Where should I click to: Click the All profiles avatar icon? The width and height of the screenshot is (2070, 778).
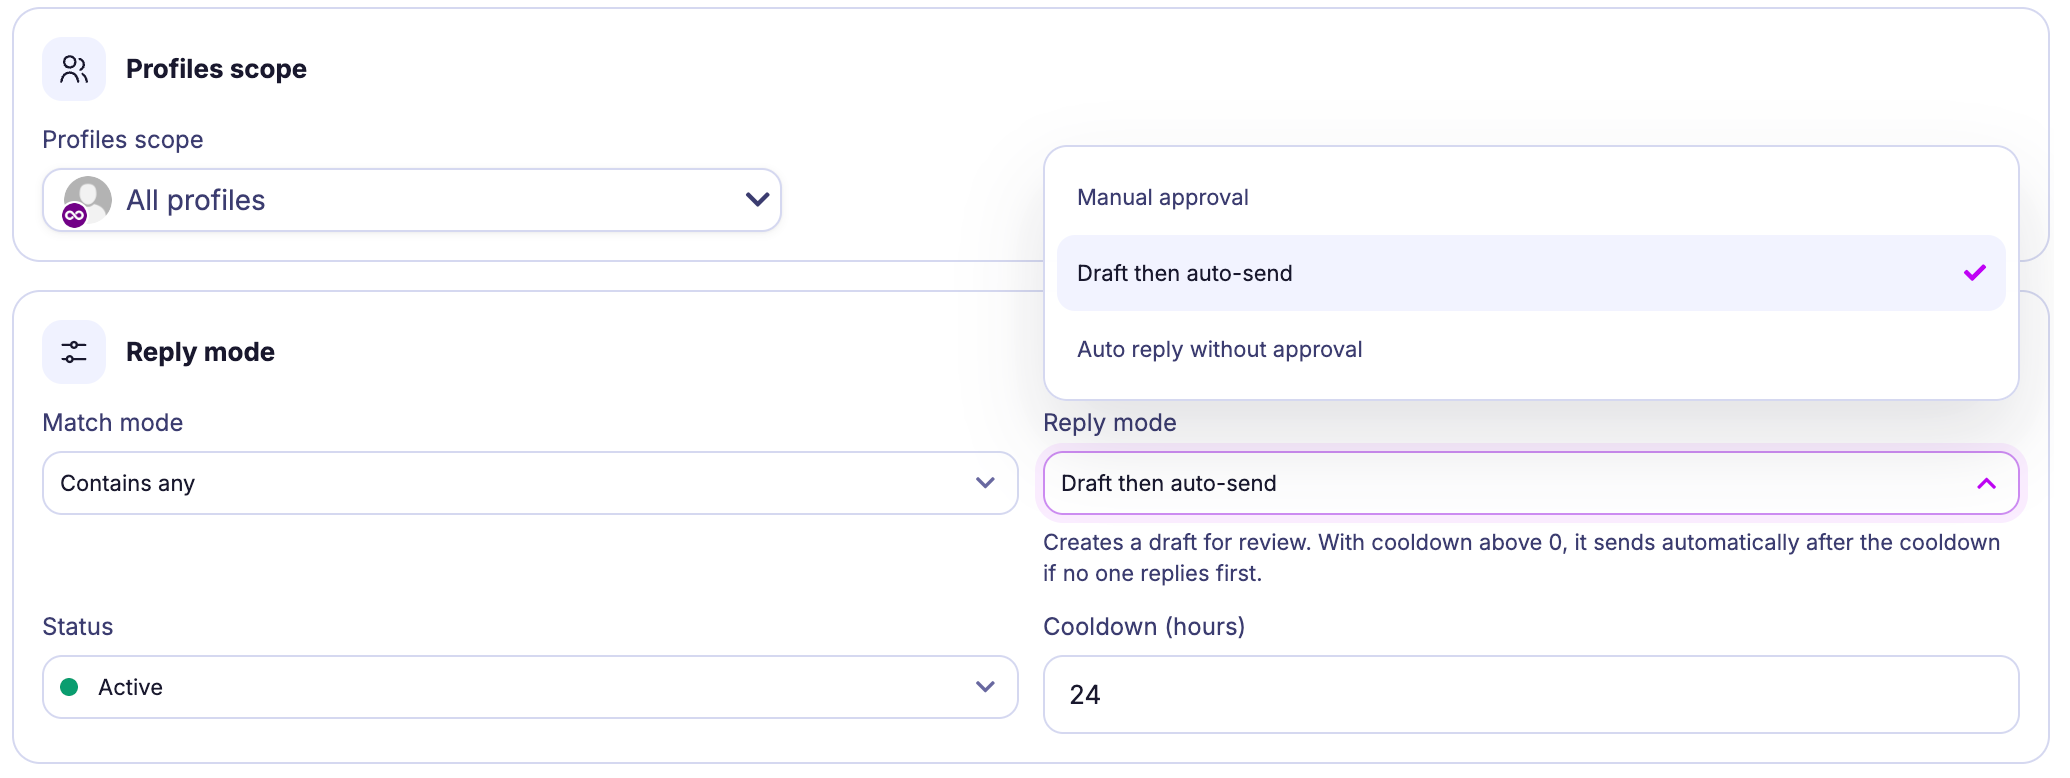[x=87, y=201]
